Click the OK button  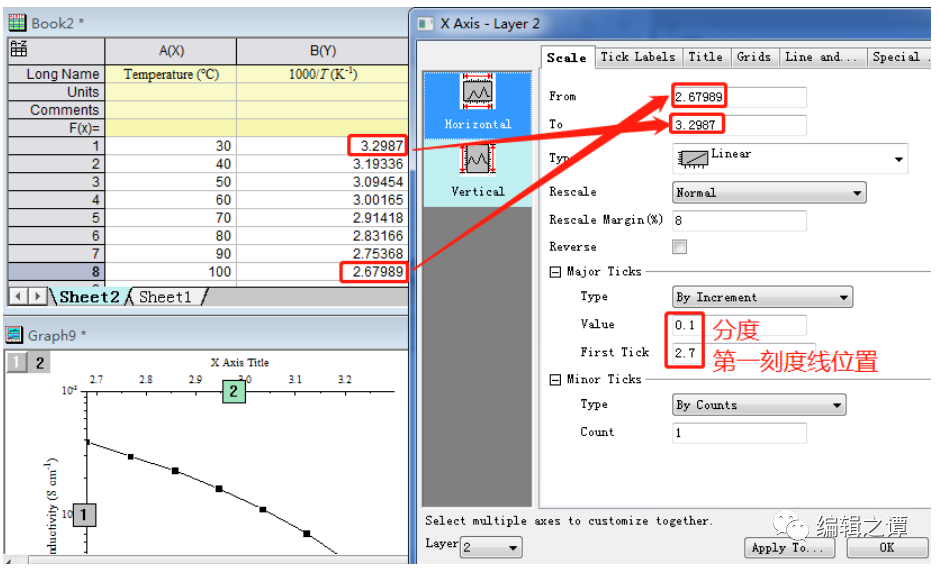click(x=887, y=547)
